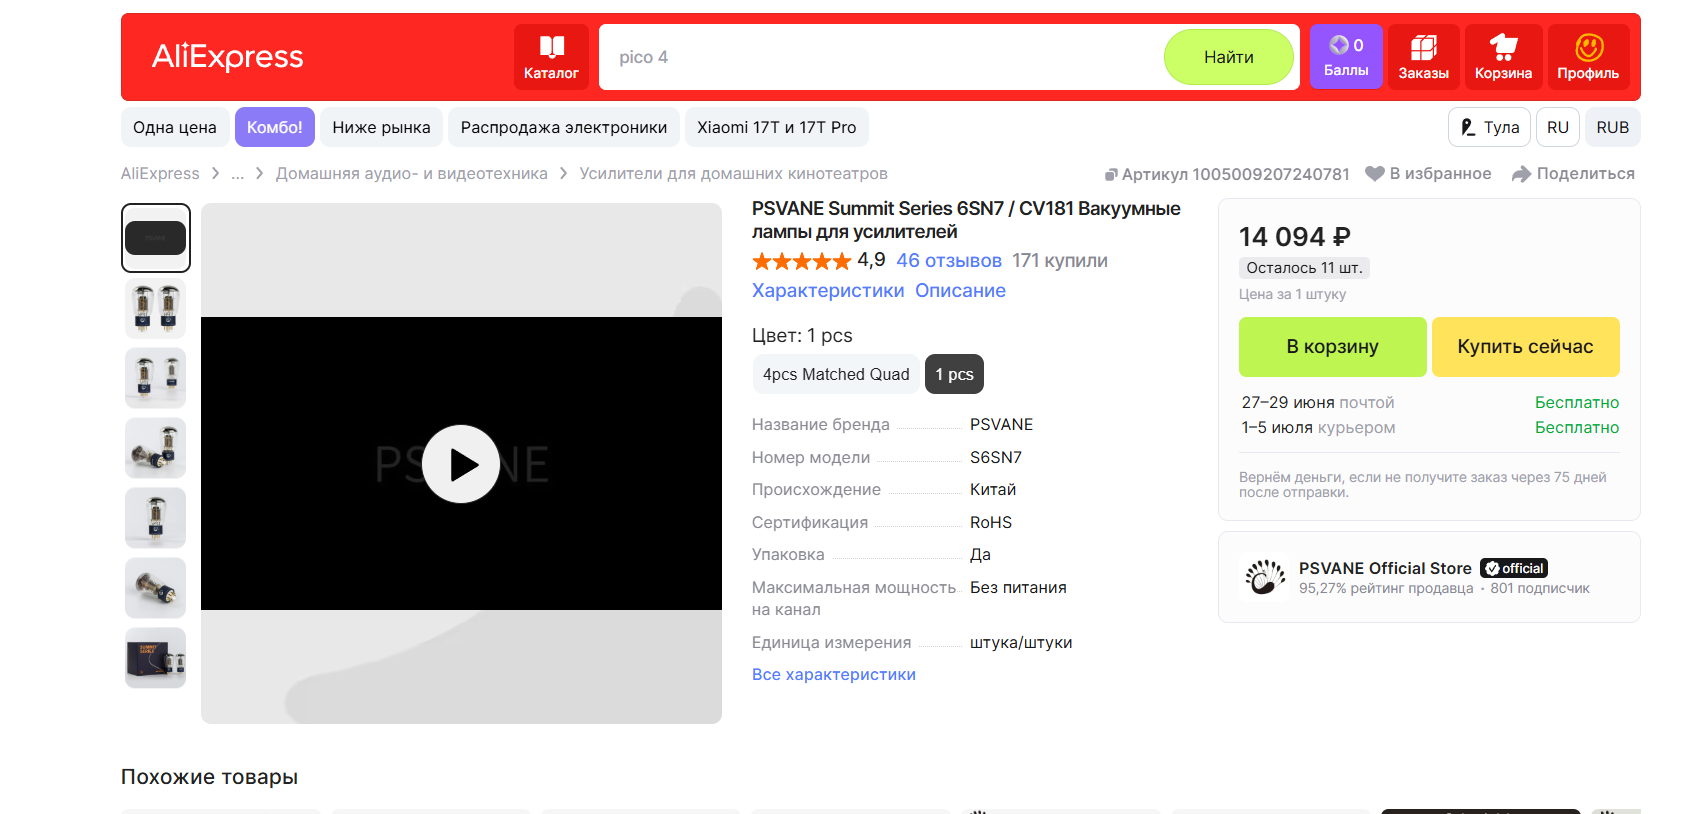This screenshot has height=814, width=1702.
Task: Select the 1 pcs option
Action: pyautogui.click(x=954, y=374)
